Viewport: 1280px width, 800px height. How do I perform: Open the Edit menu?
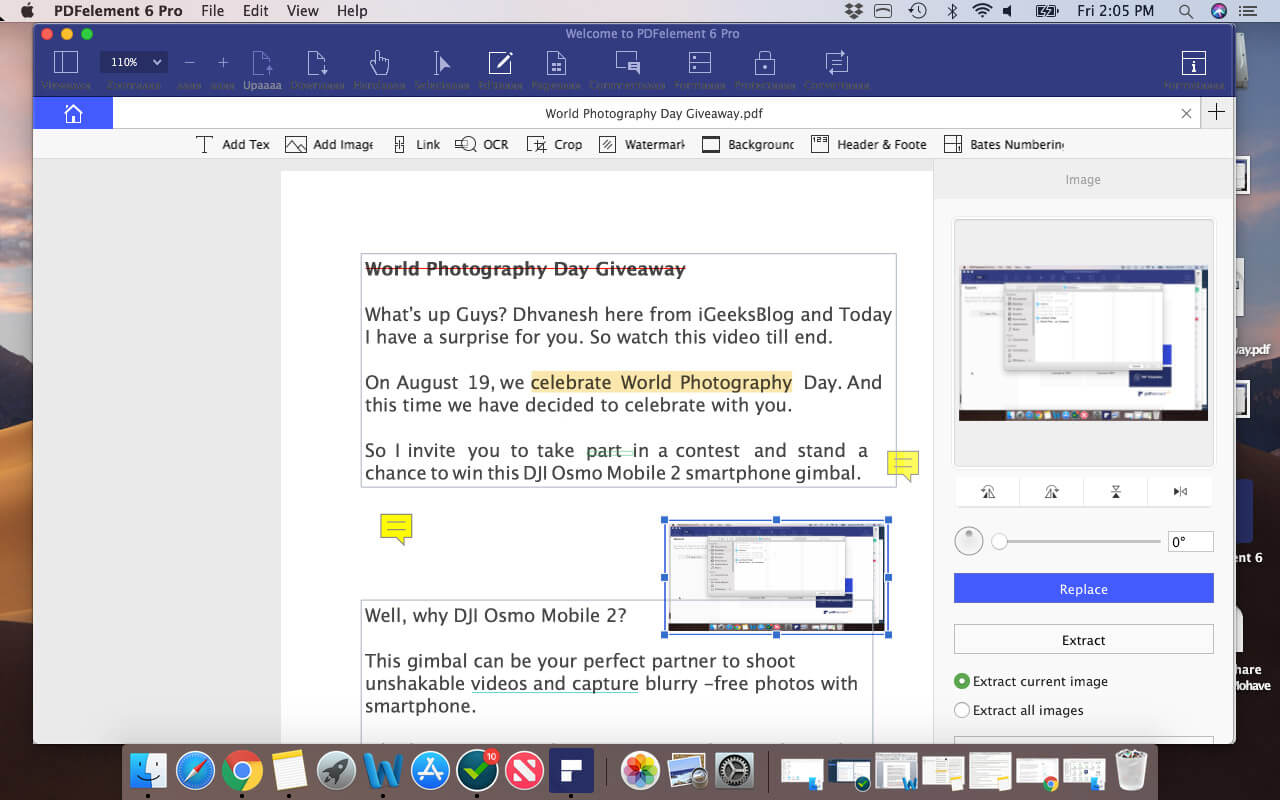point(256,11)
